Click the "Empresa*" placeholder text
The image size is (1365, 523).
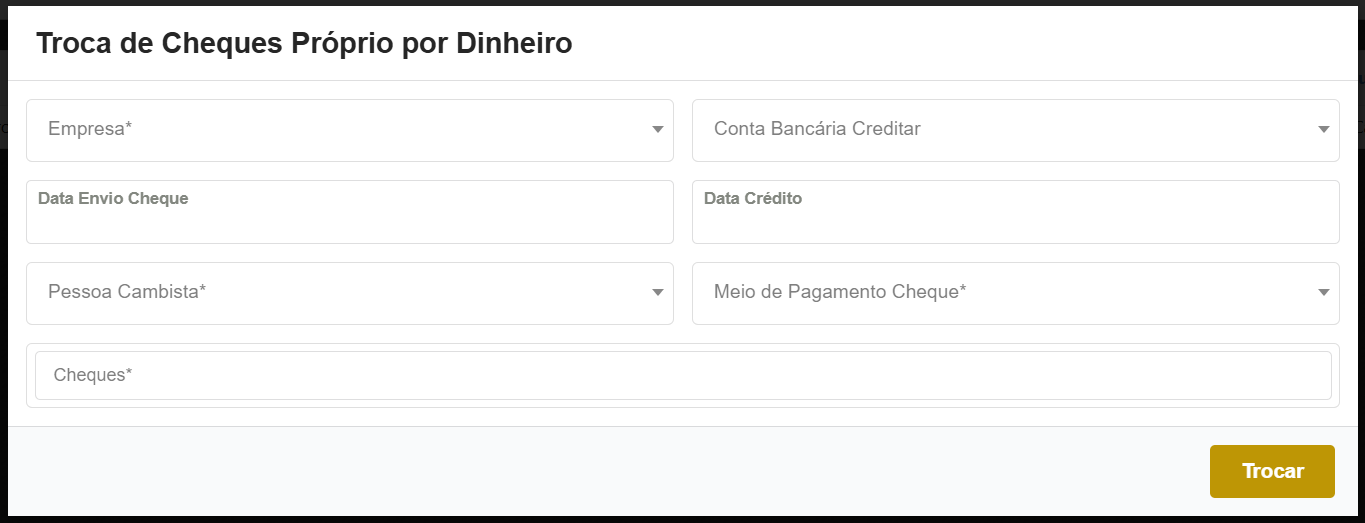pos(90,129)
